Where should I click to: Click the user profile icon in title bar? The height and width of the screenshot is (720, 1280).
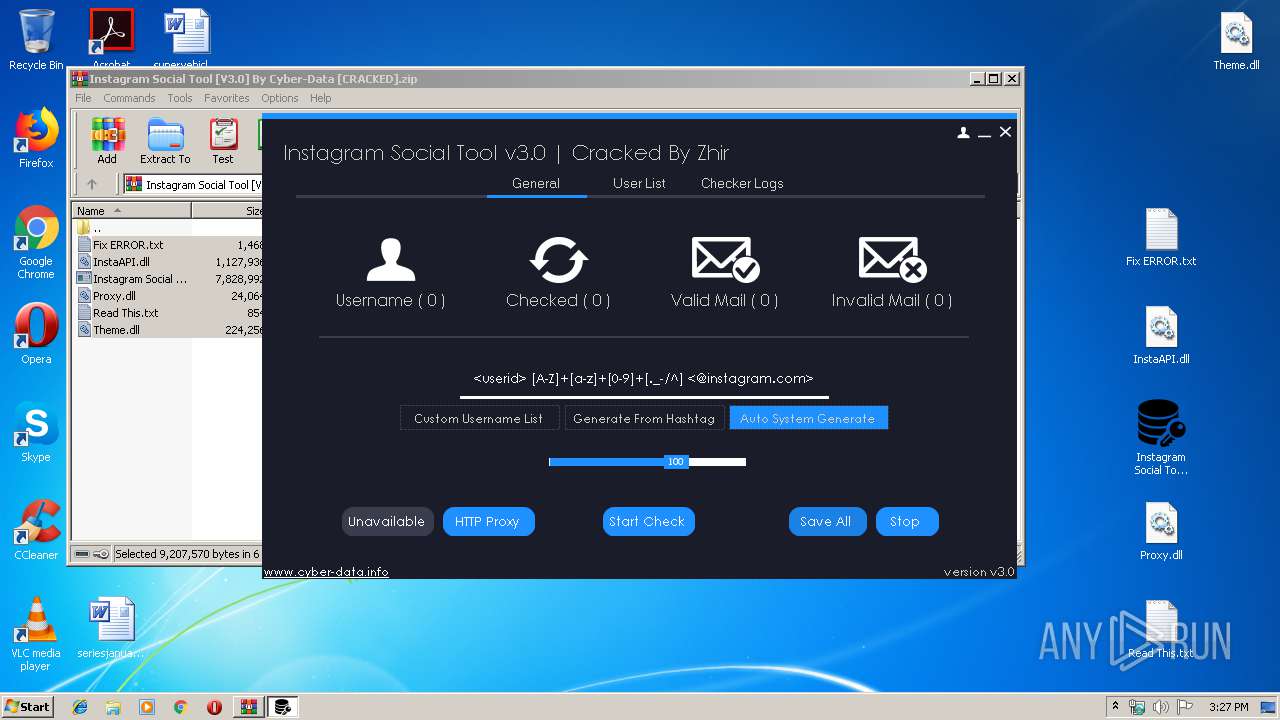coord(963,132)
